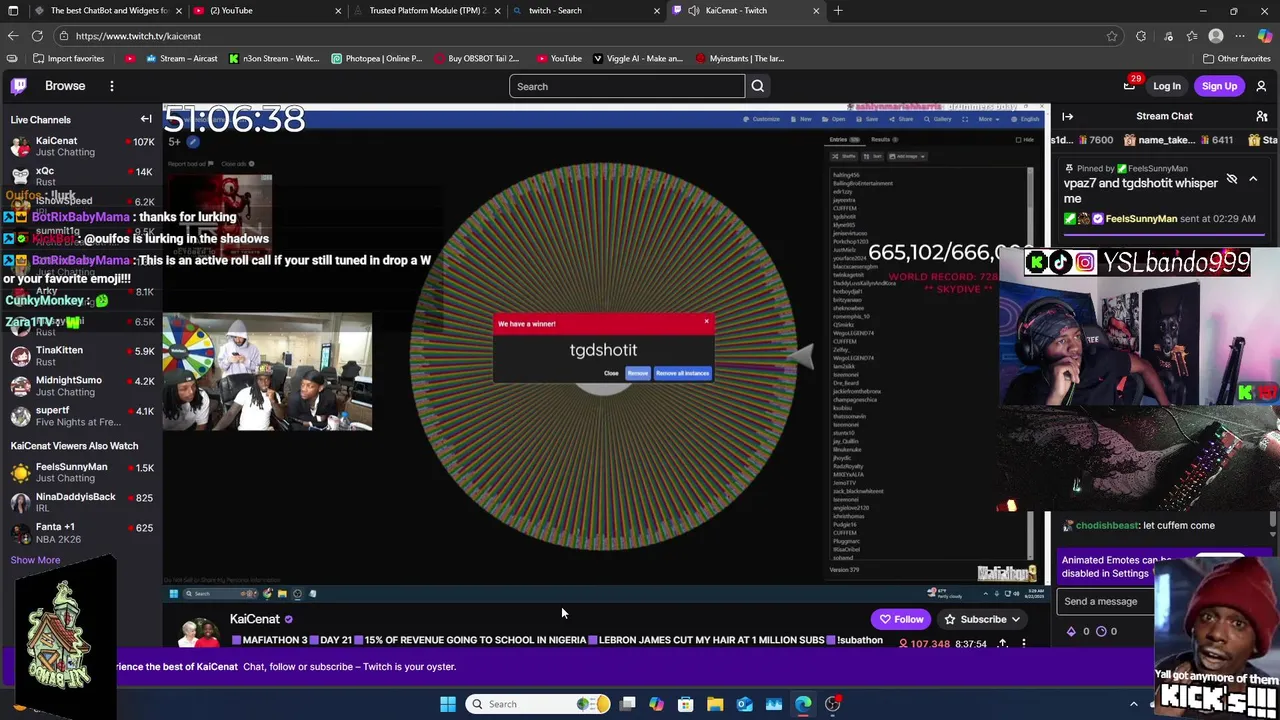Click the KaiCenat channel name link

tap(255, 619)
